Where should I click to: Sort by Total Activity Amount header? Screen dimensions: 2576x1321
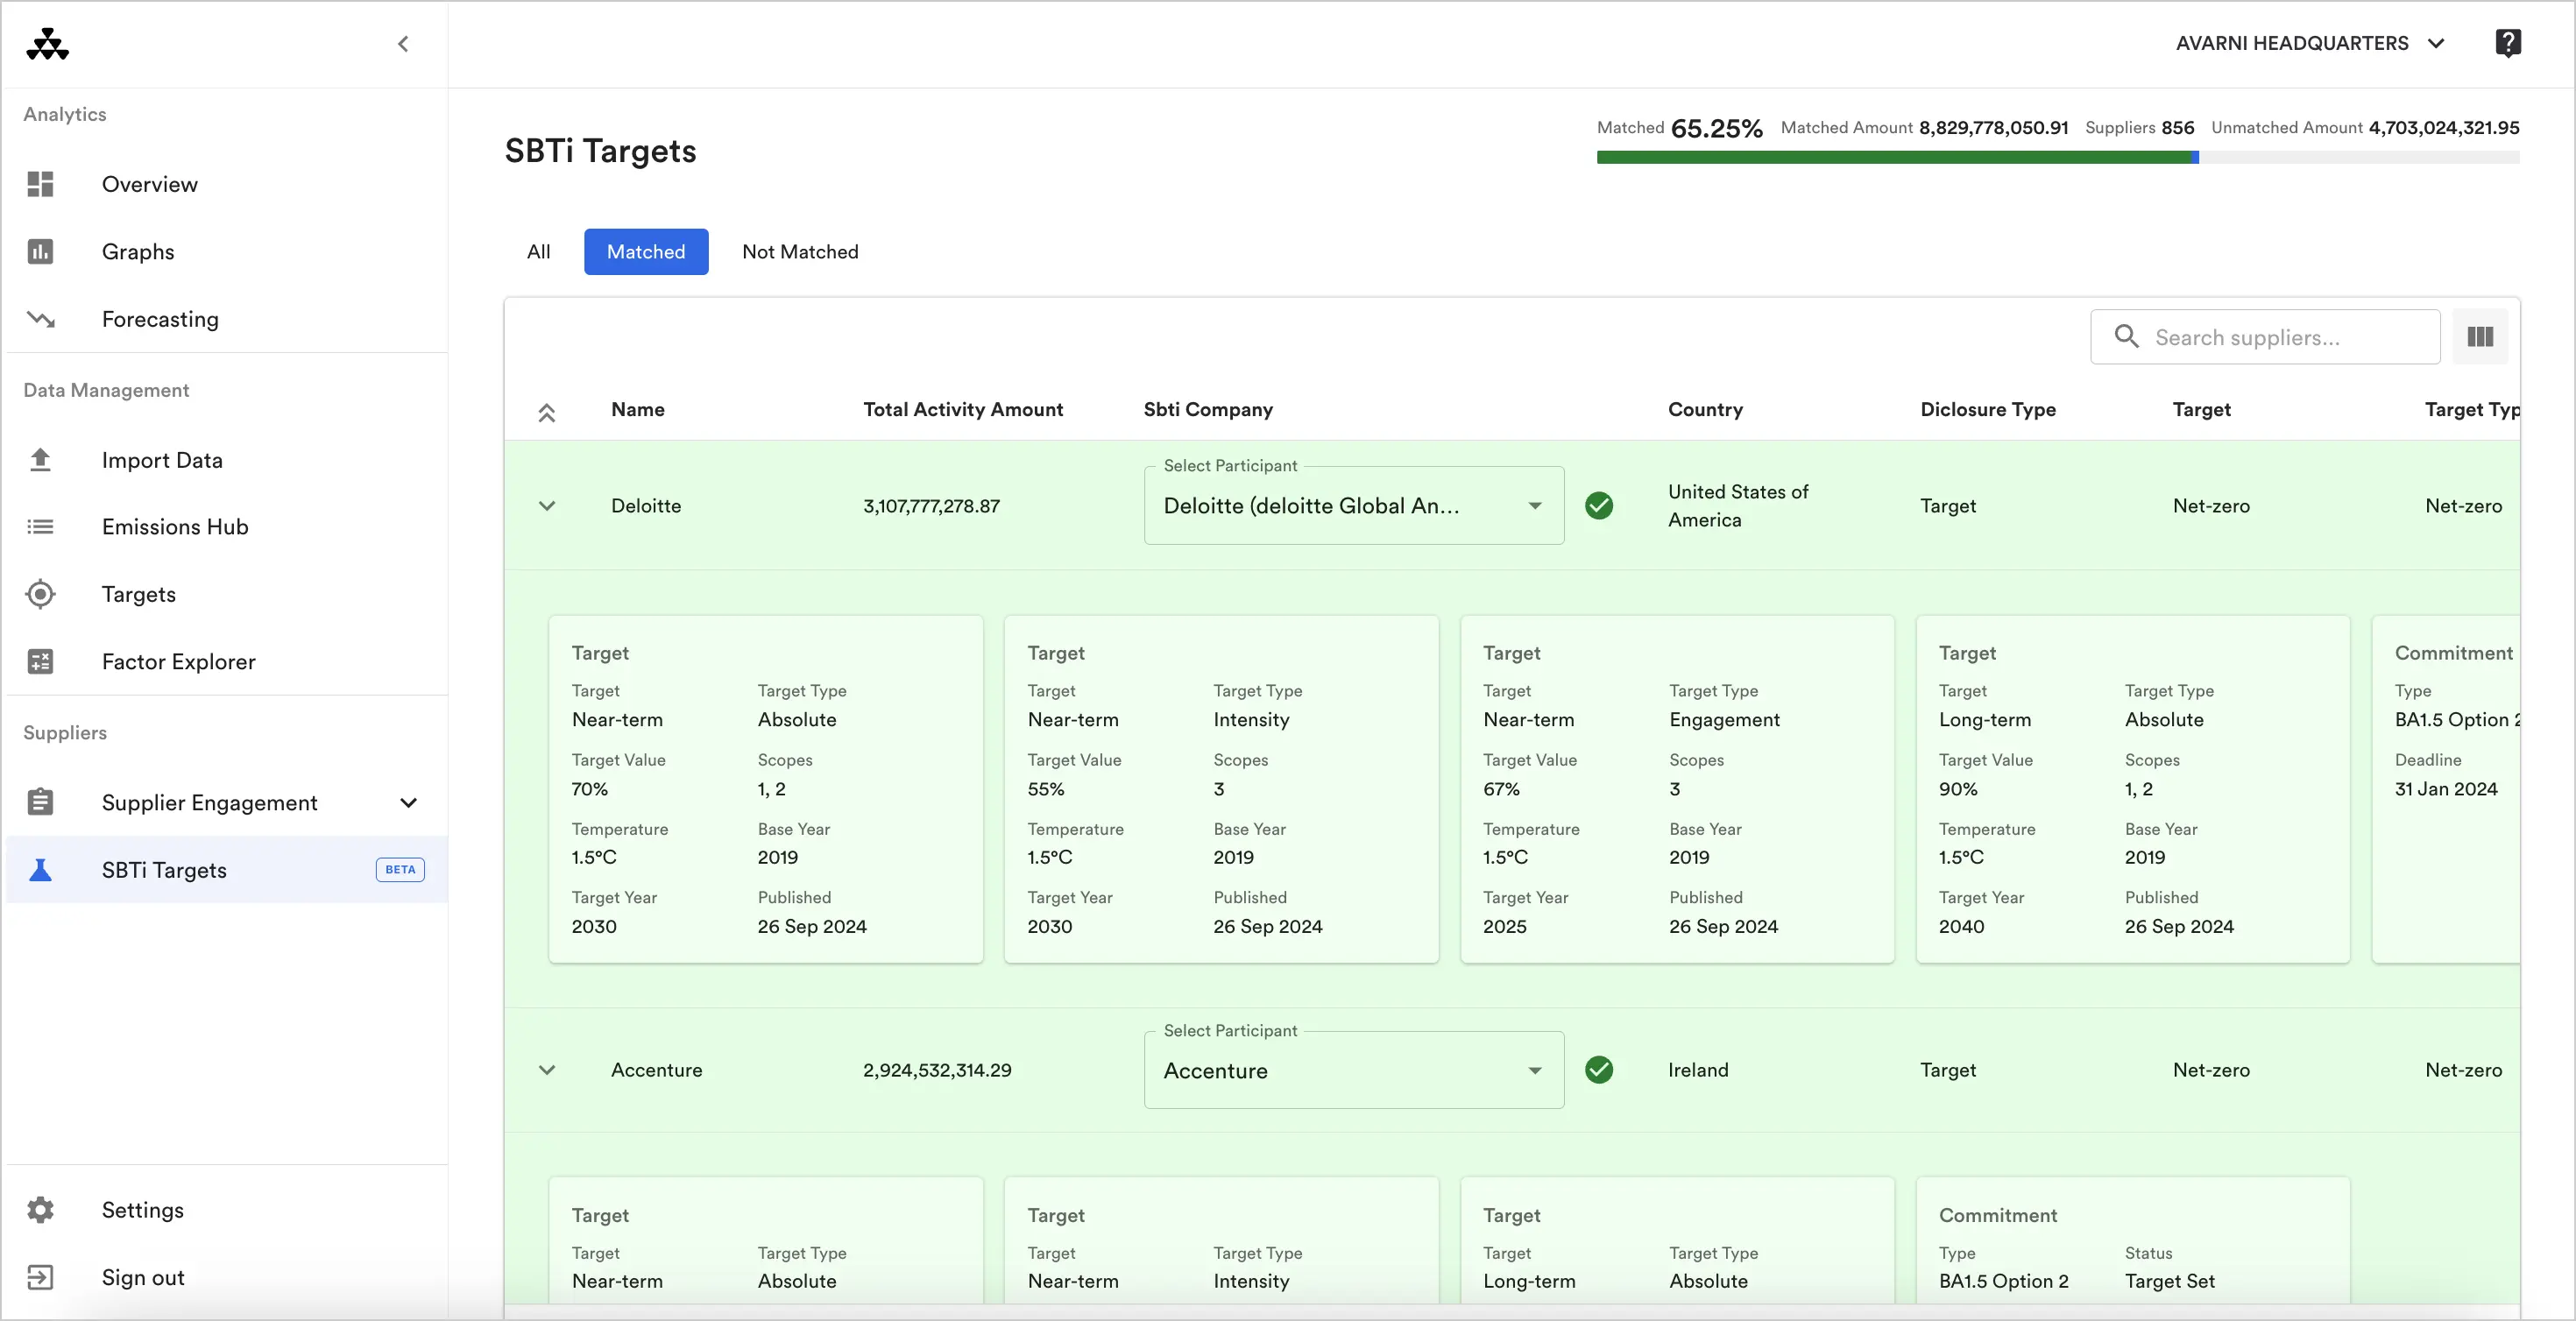click(962, 409)
